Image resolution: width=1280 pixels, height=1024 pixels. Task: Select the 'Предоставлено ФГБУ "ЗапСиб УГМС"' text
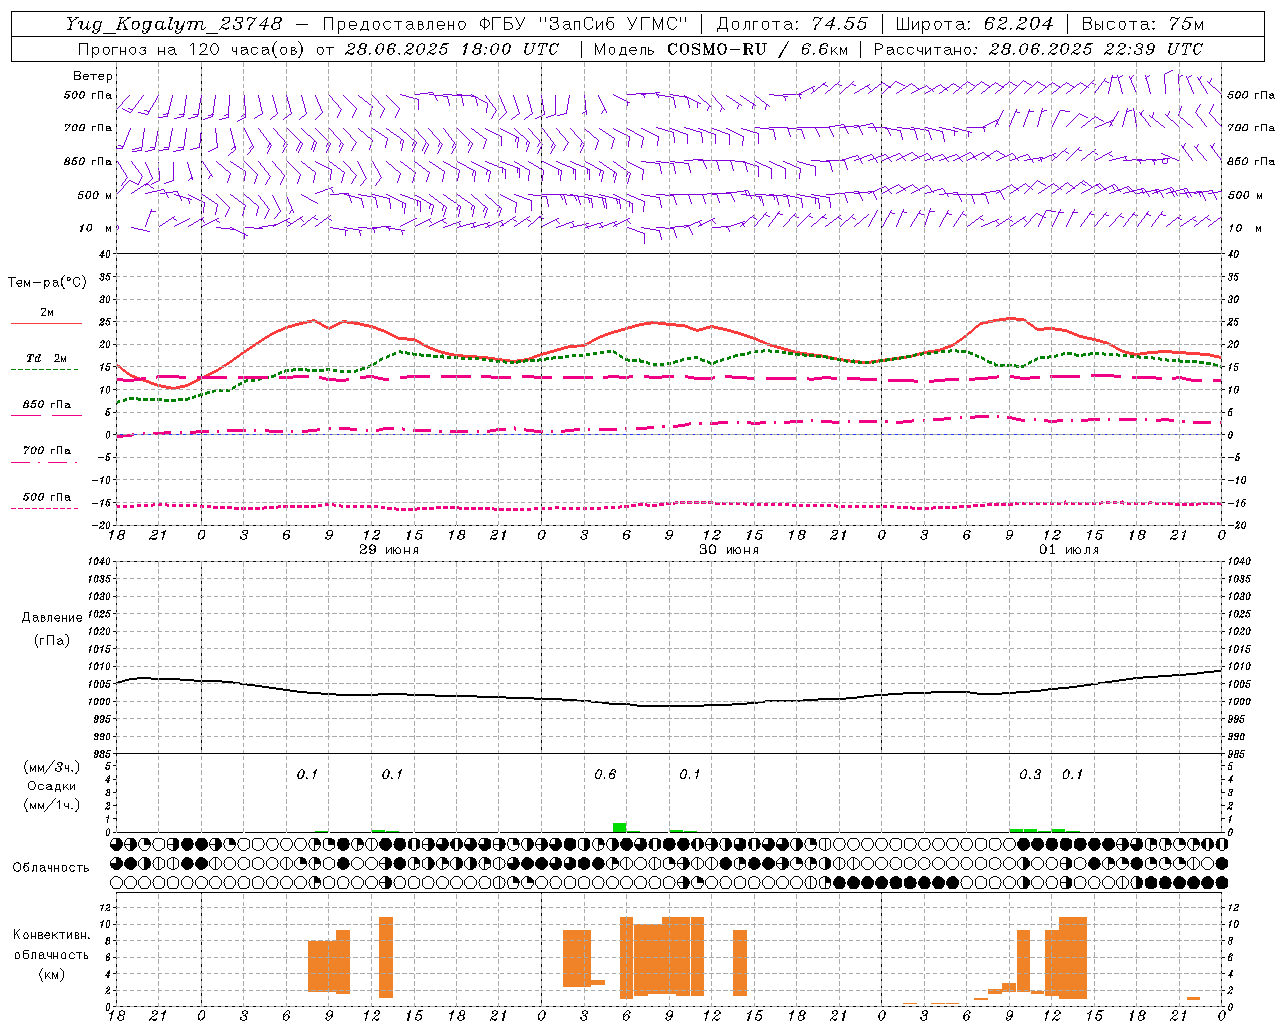pos(505,24)
